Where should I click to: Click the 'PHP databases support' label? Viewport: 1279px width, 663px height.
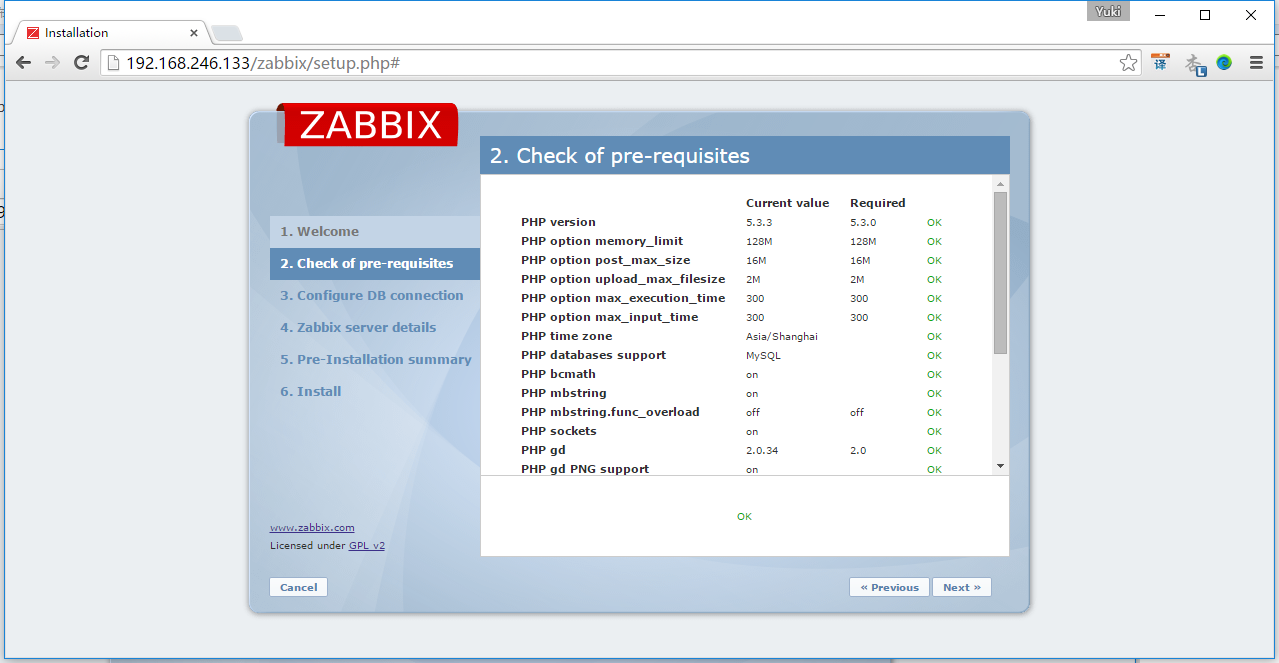point(593,355)
